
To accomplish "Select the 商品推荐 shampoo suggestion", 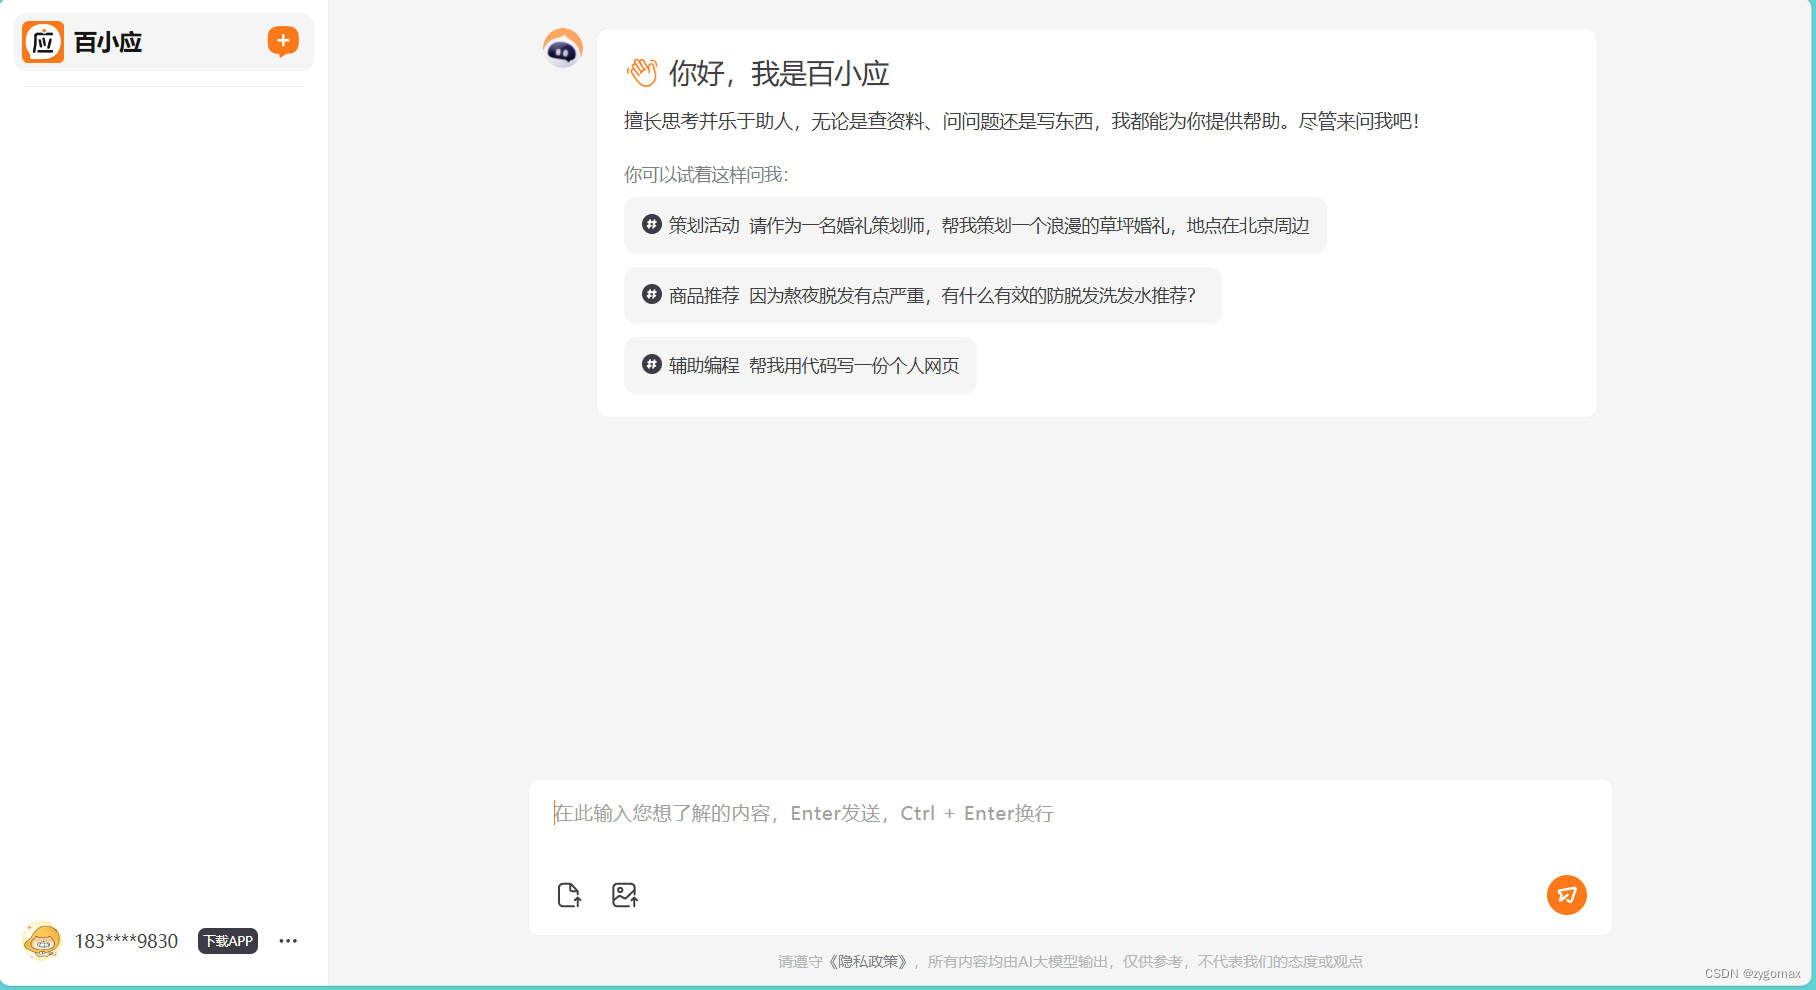I will click(923, 295).
